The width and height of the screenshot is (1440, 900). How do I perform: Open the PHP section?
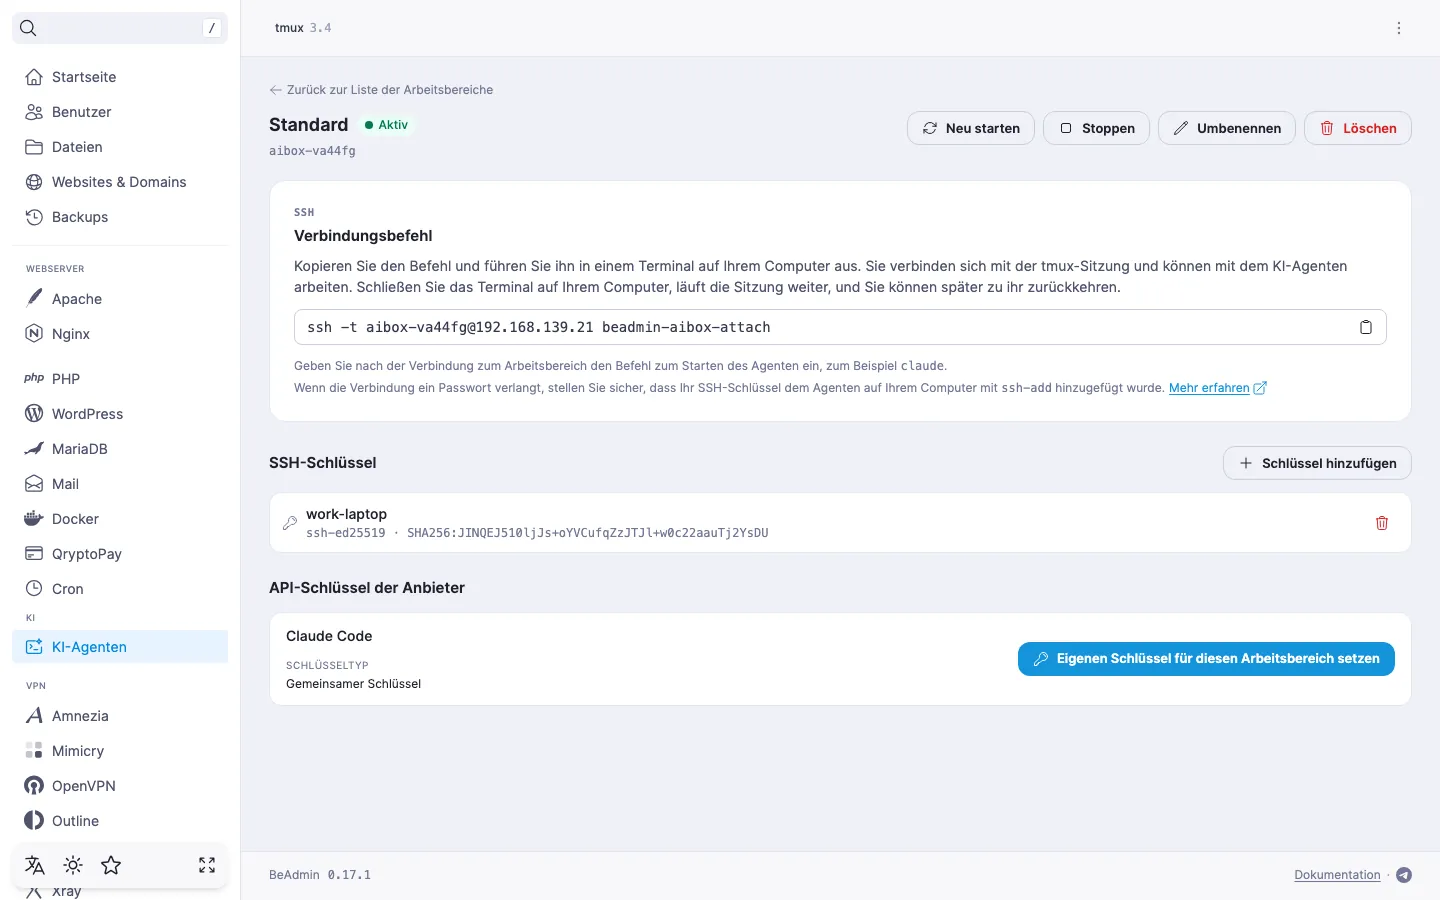(x=120, y=379)
